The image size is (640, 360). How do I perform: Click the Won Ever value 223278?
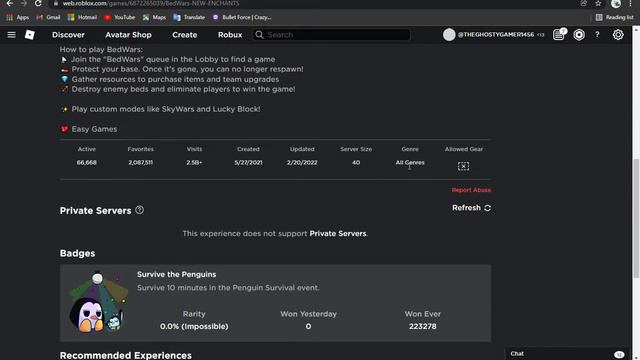click(422, 327)
